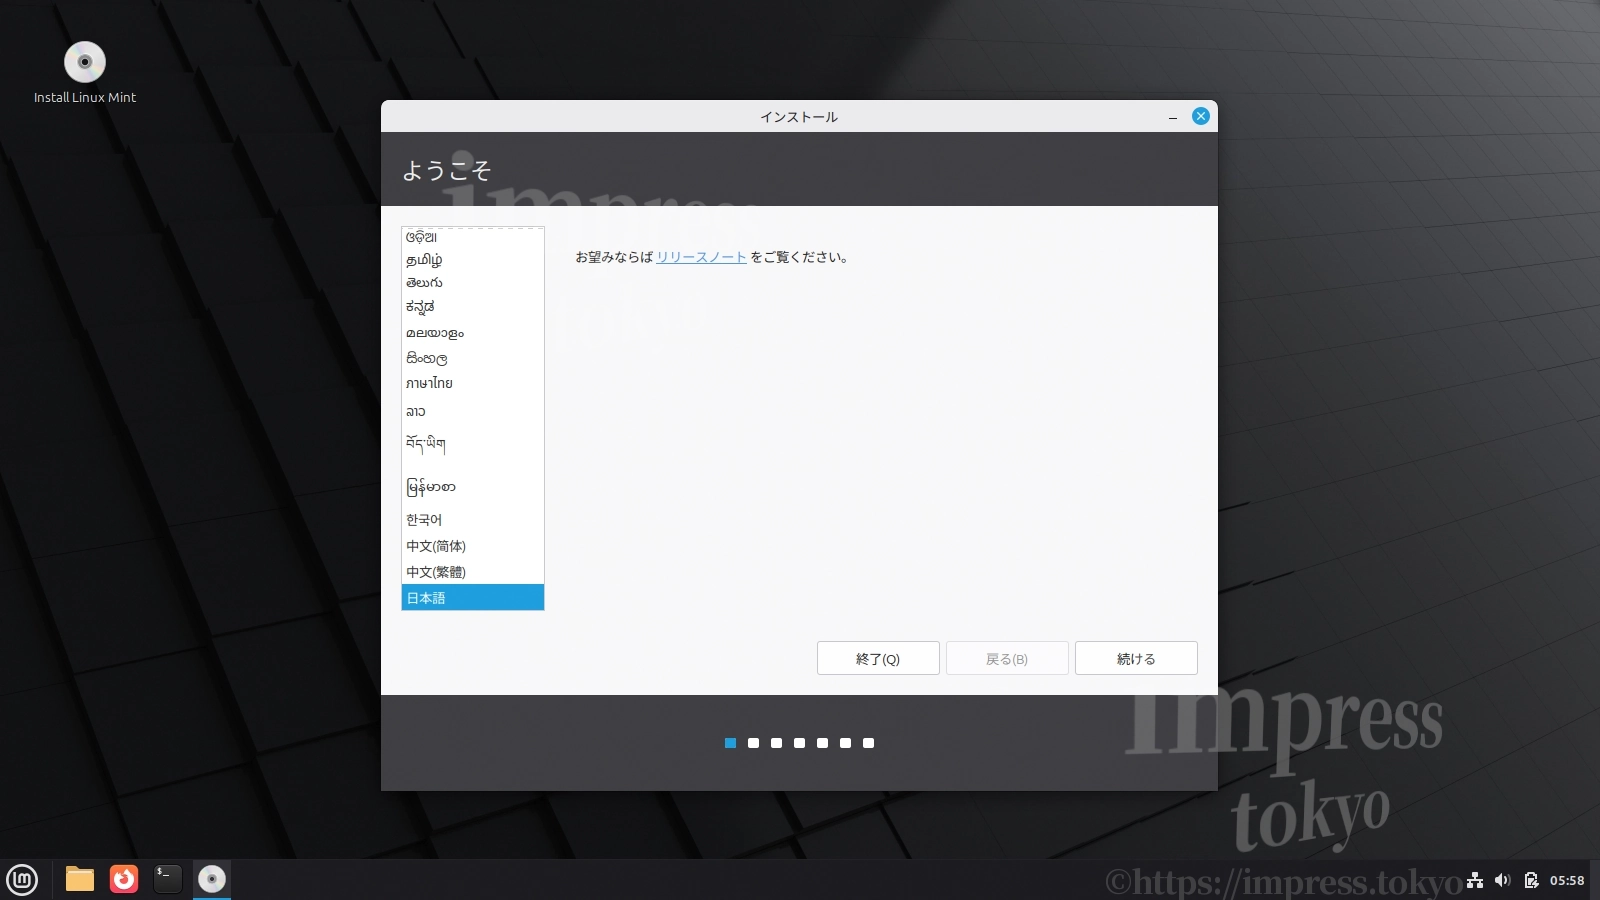Open the Install Linux Mint desktop icon
This screenshot has height=900, width=1600.
85,72
